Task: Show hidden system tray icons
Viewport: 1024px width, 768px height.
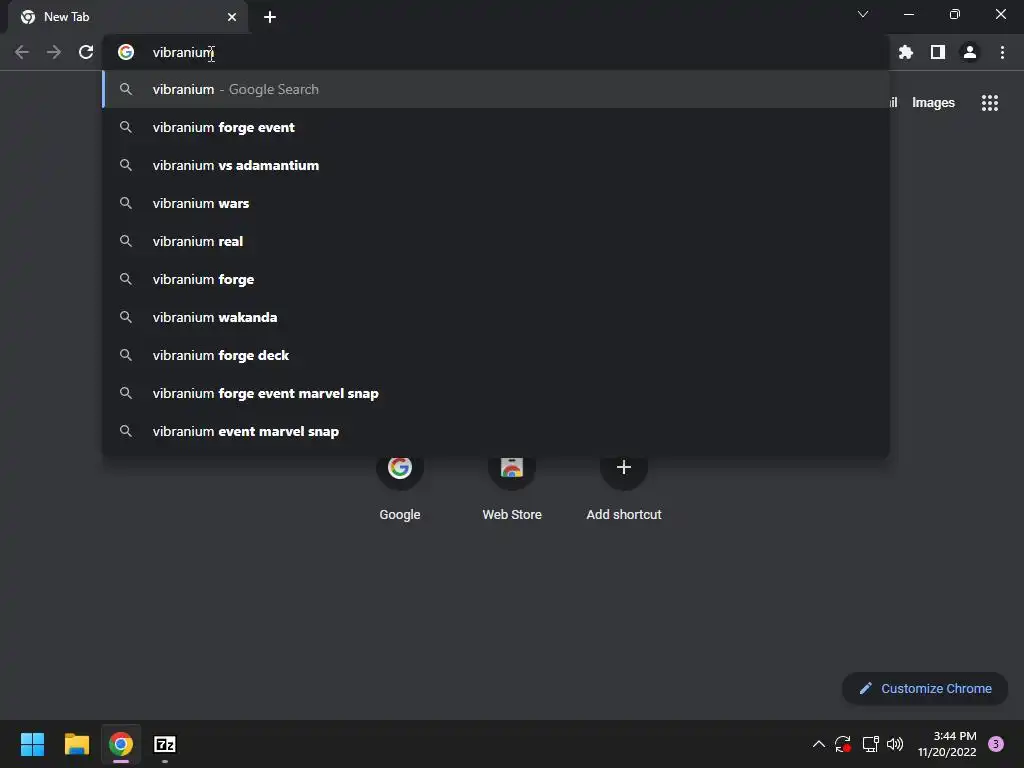Action: point(818,744)
